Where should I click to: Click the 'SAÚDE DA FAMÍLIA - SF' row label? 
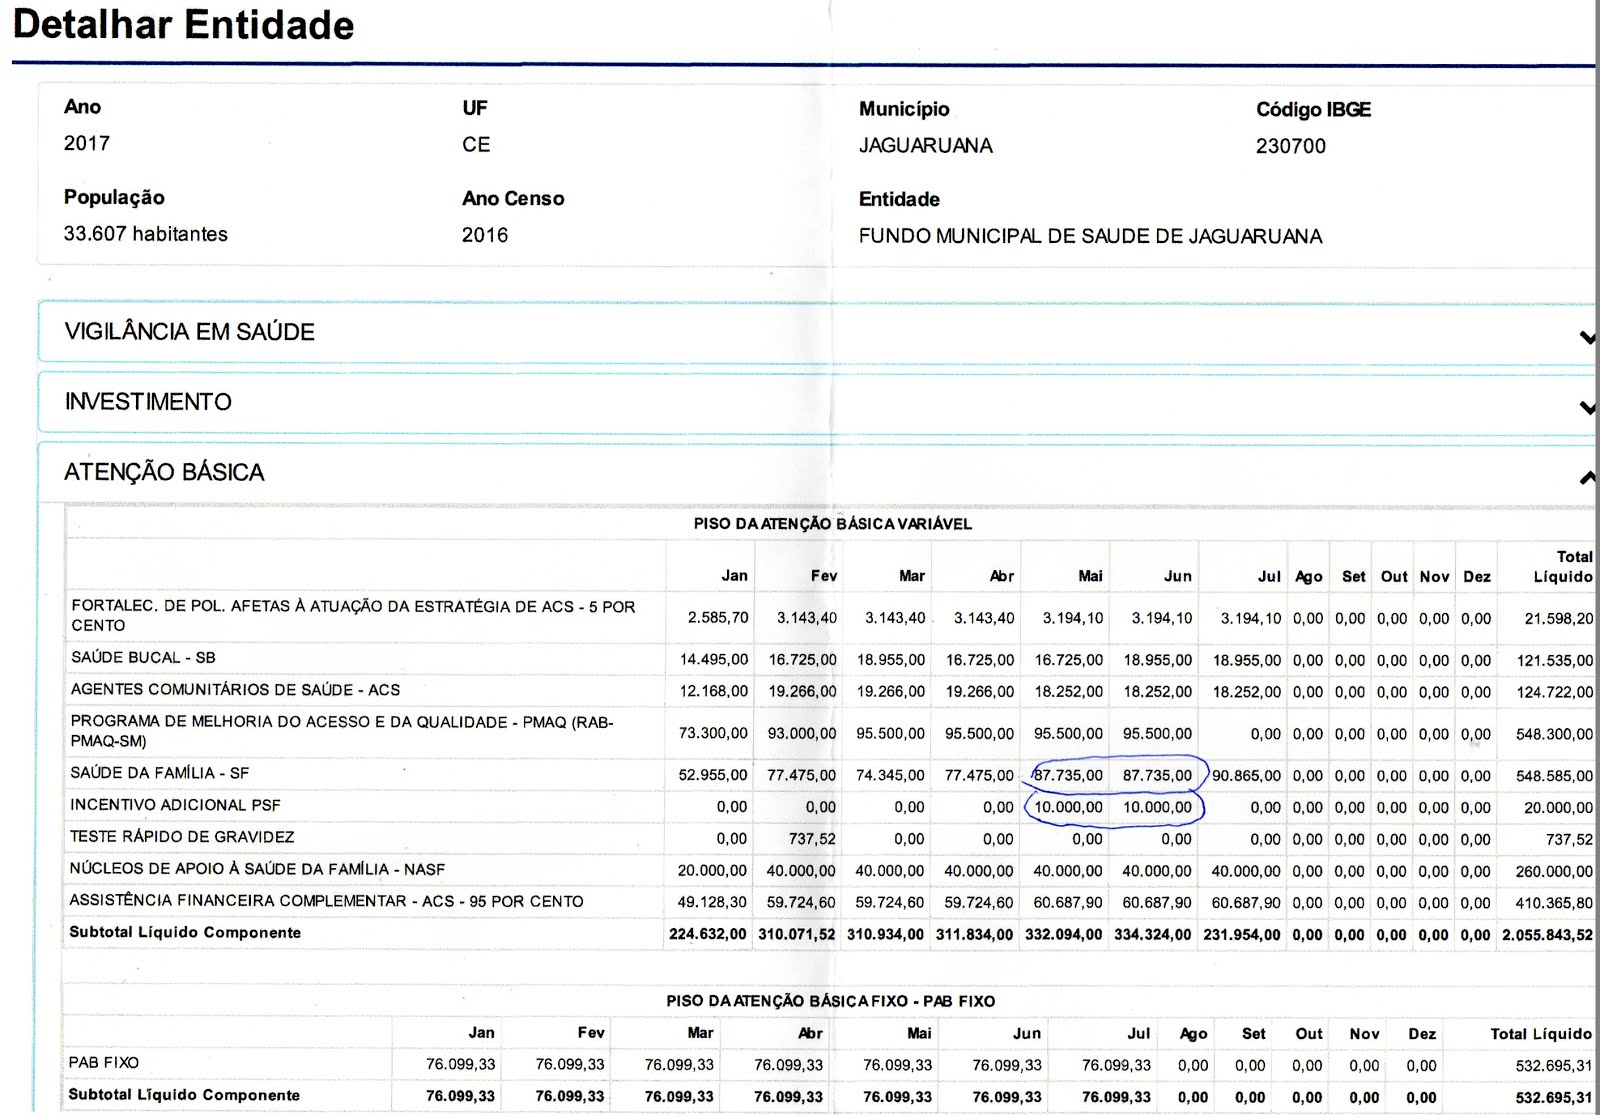(160, 773)
